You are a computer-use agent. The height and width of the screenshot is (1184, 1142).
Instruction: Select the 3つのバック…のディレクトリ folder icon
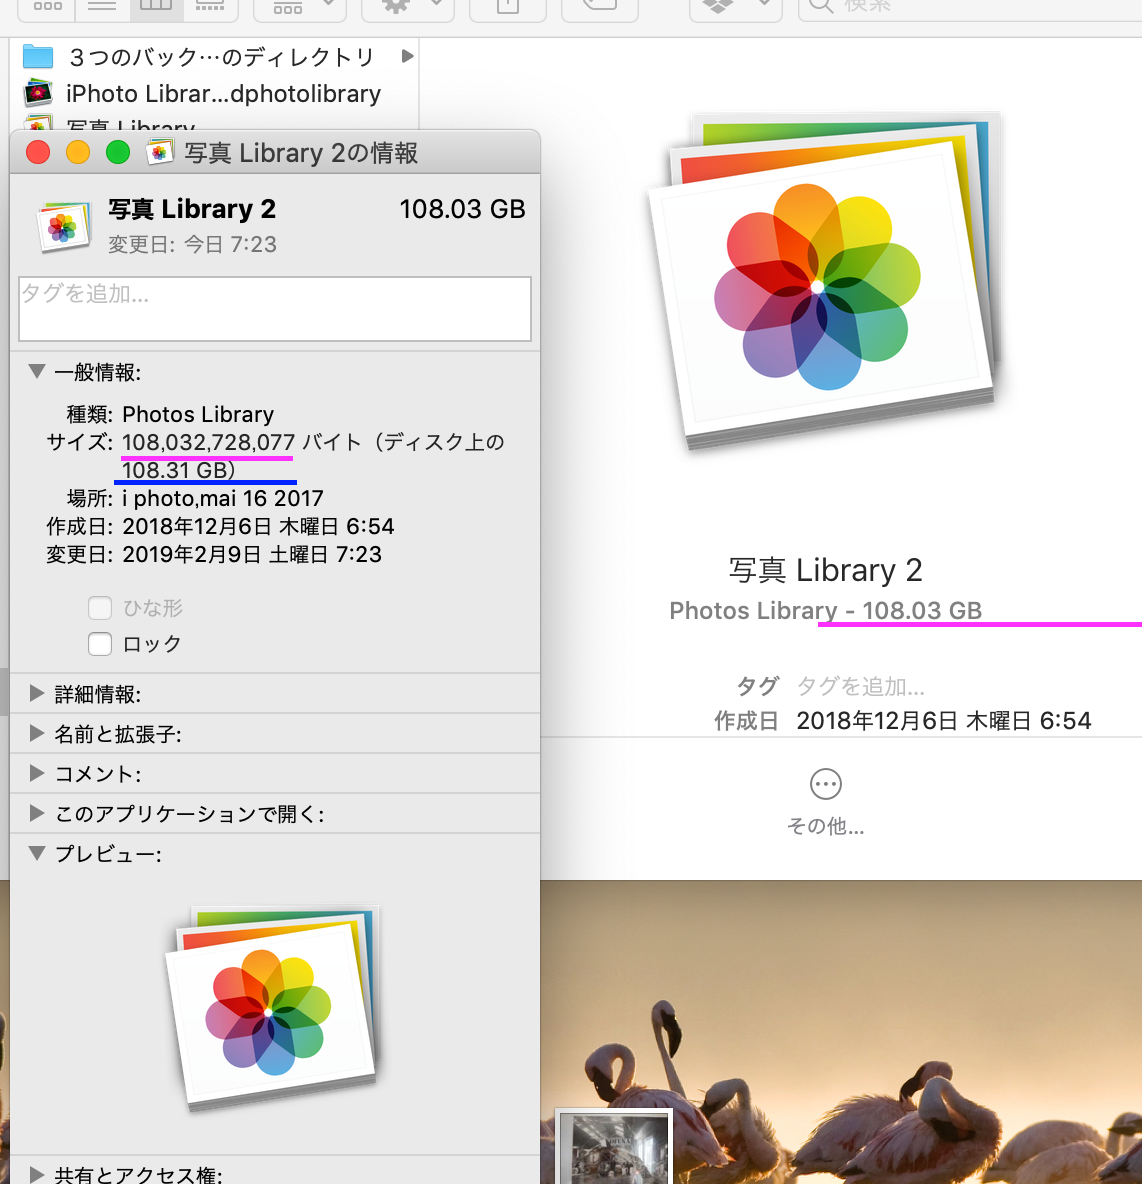point(38,57)
